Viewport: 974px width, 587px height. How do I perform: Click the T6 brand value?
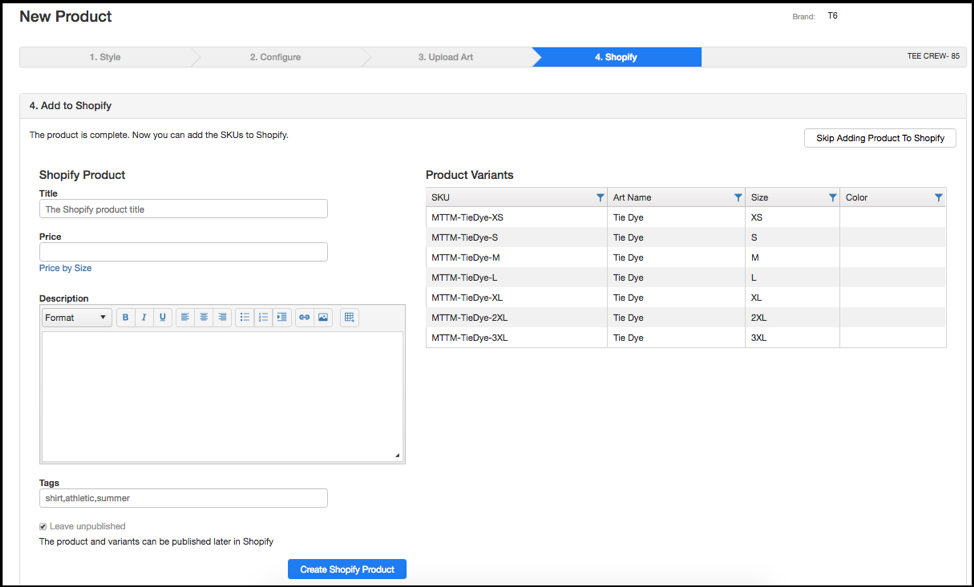point(832,16)
